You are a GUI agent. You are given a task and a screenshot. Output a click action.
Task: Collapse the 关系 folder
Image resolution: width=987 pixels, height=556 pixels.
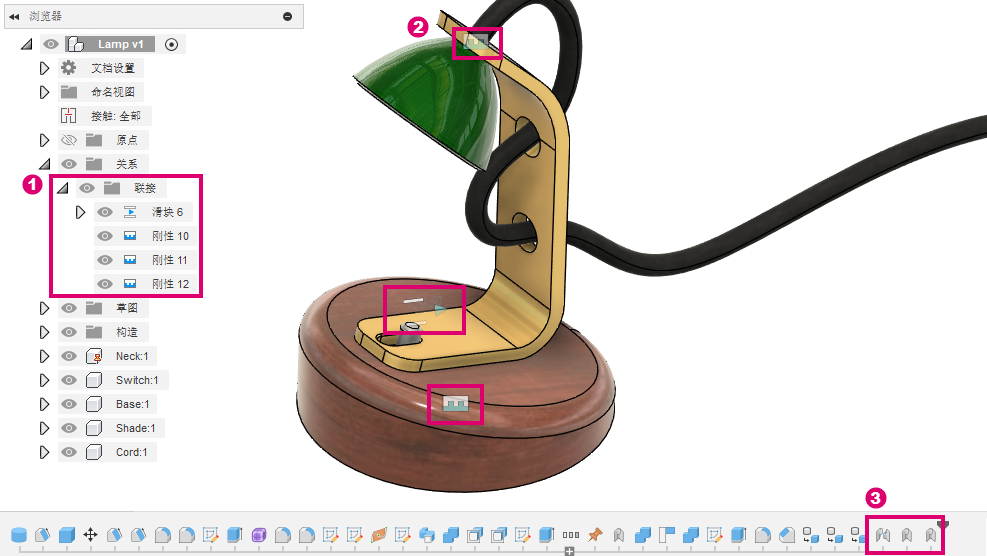point(44,164)
